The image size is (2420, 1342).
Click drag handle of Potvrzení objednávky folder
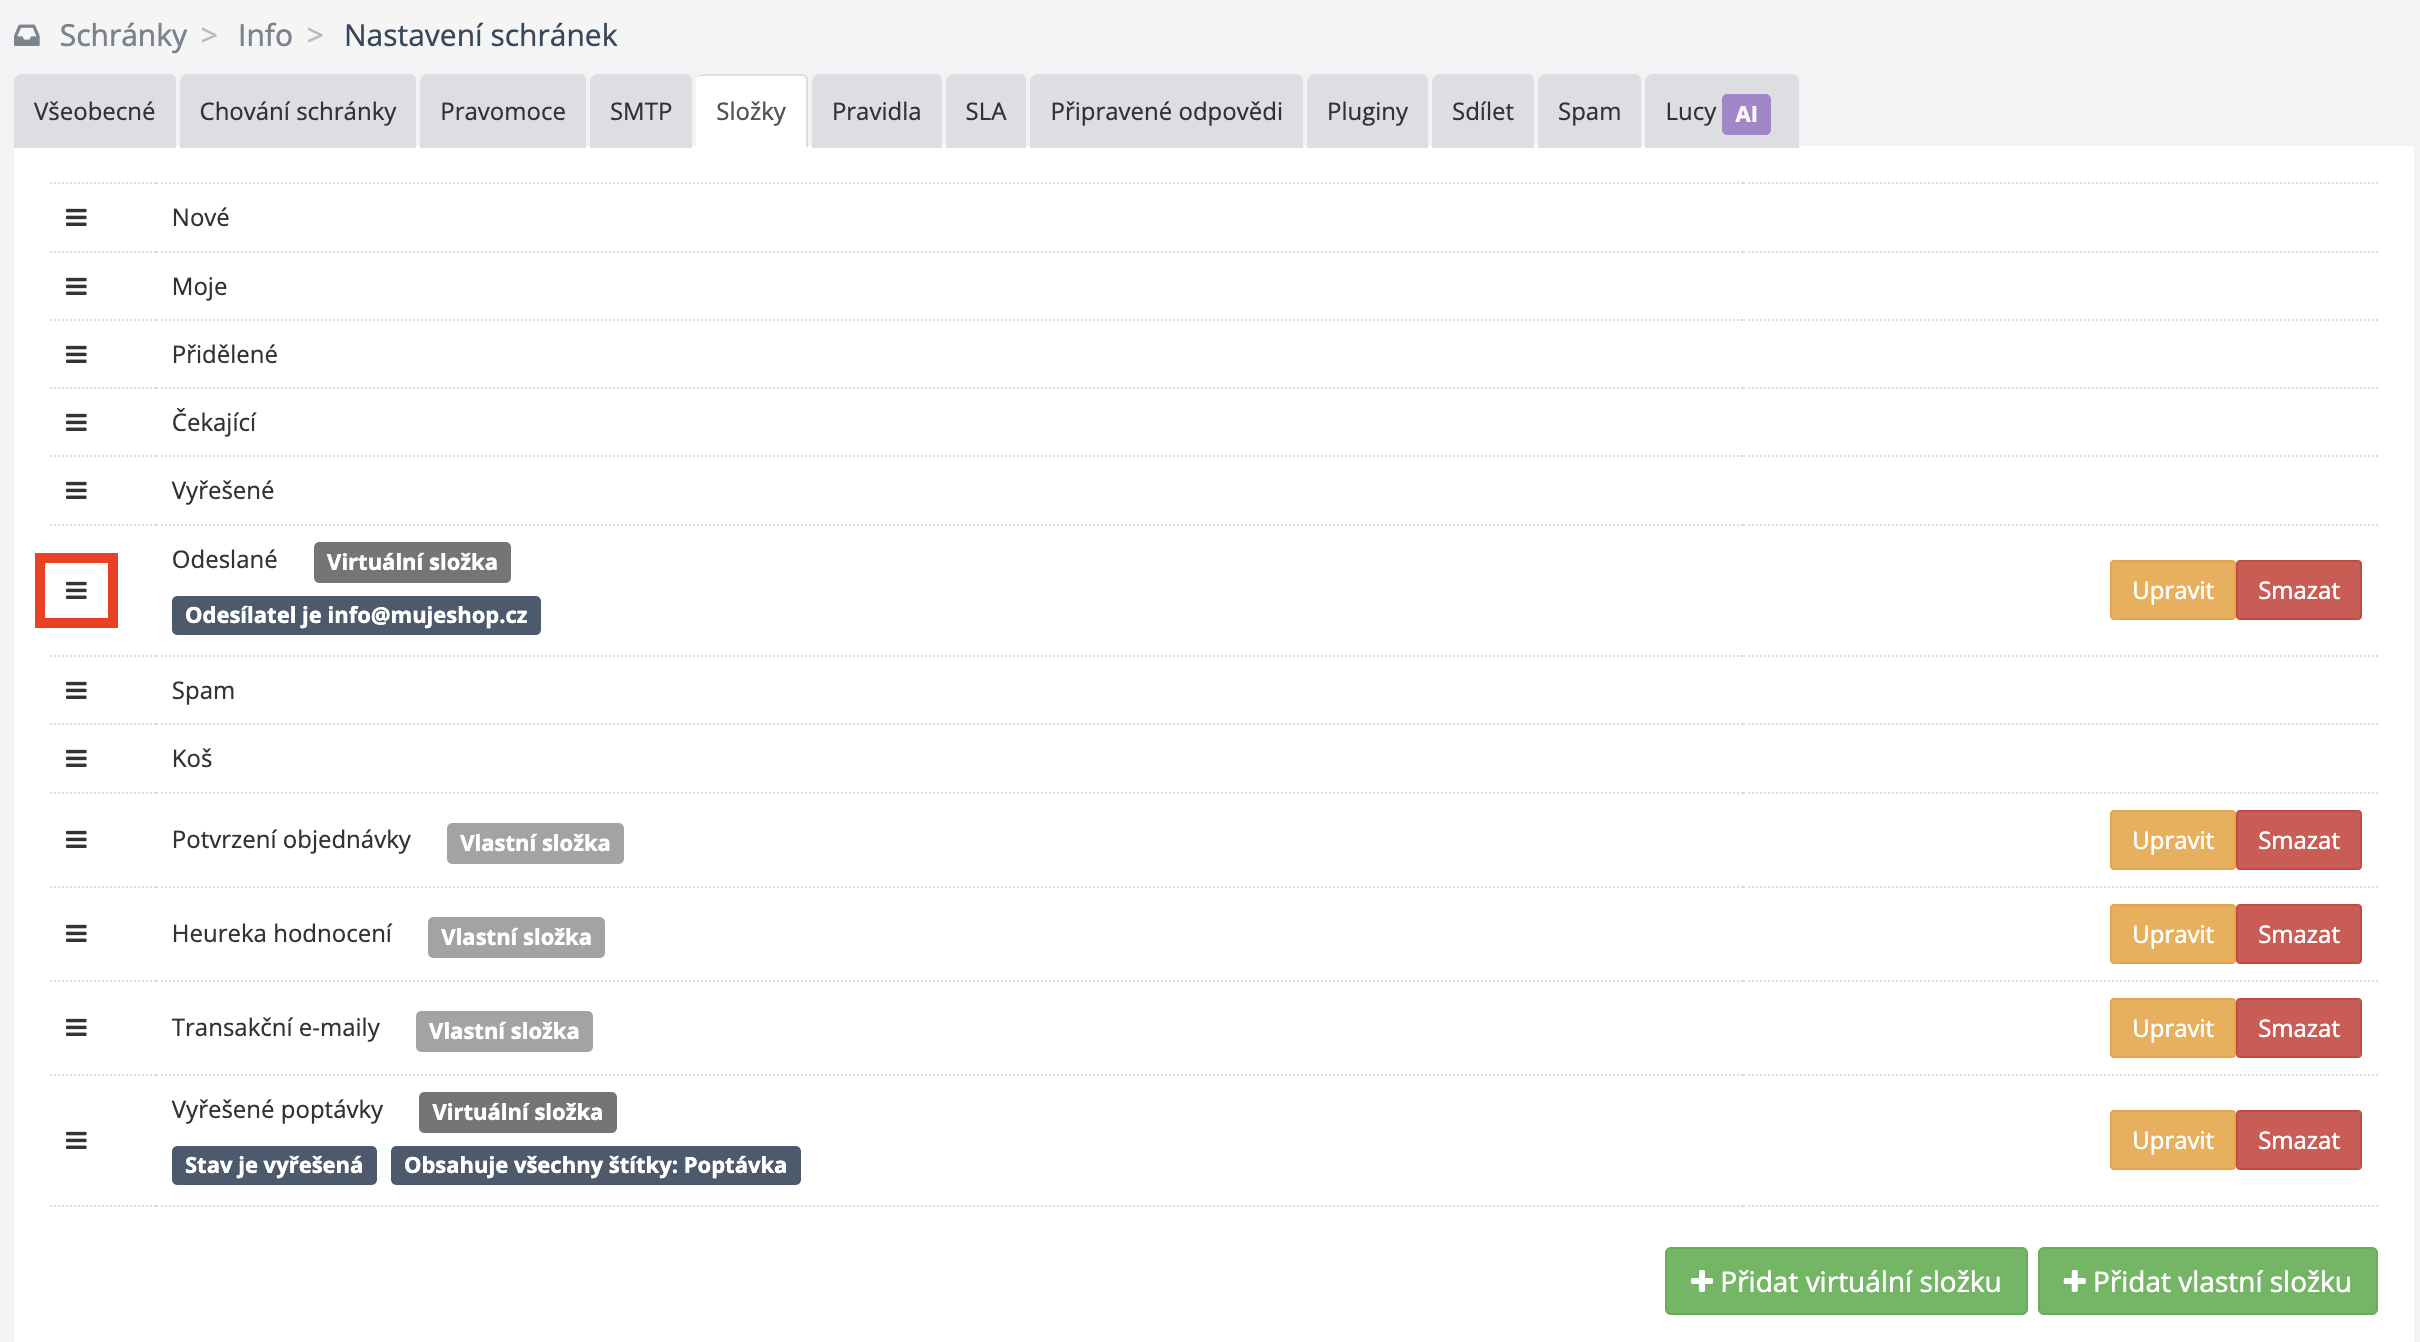tap(76, 840)
